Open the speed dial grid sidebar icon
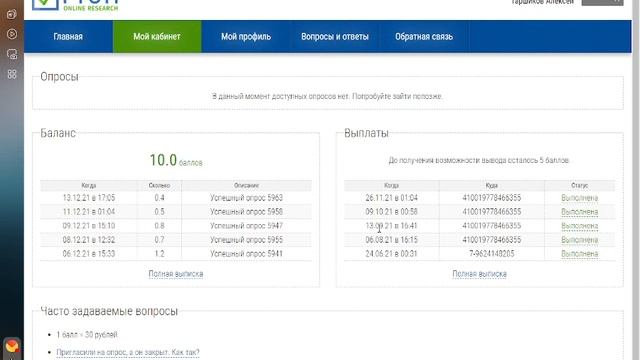Viewport: 640px width, 360px height. coord(12,74)
